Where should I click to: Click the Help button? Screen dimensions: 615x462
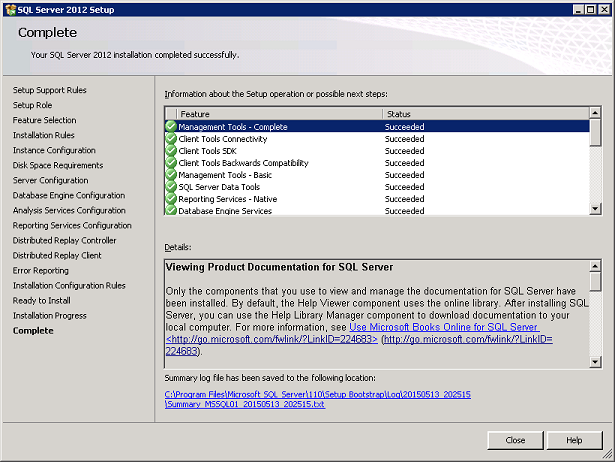[x=574, y=440]
